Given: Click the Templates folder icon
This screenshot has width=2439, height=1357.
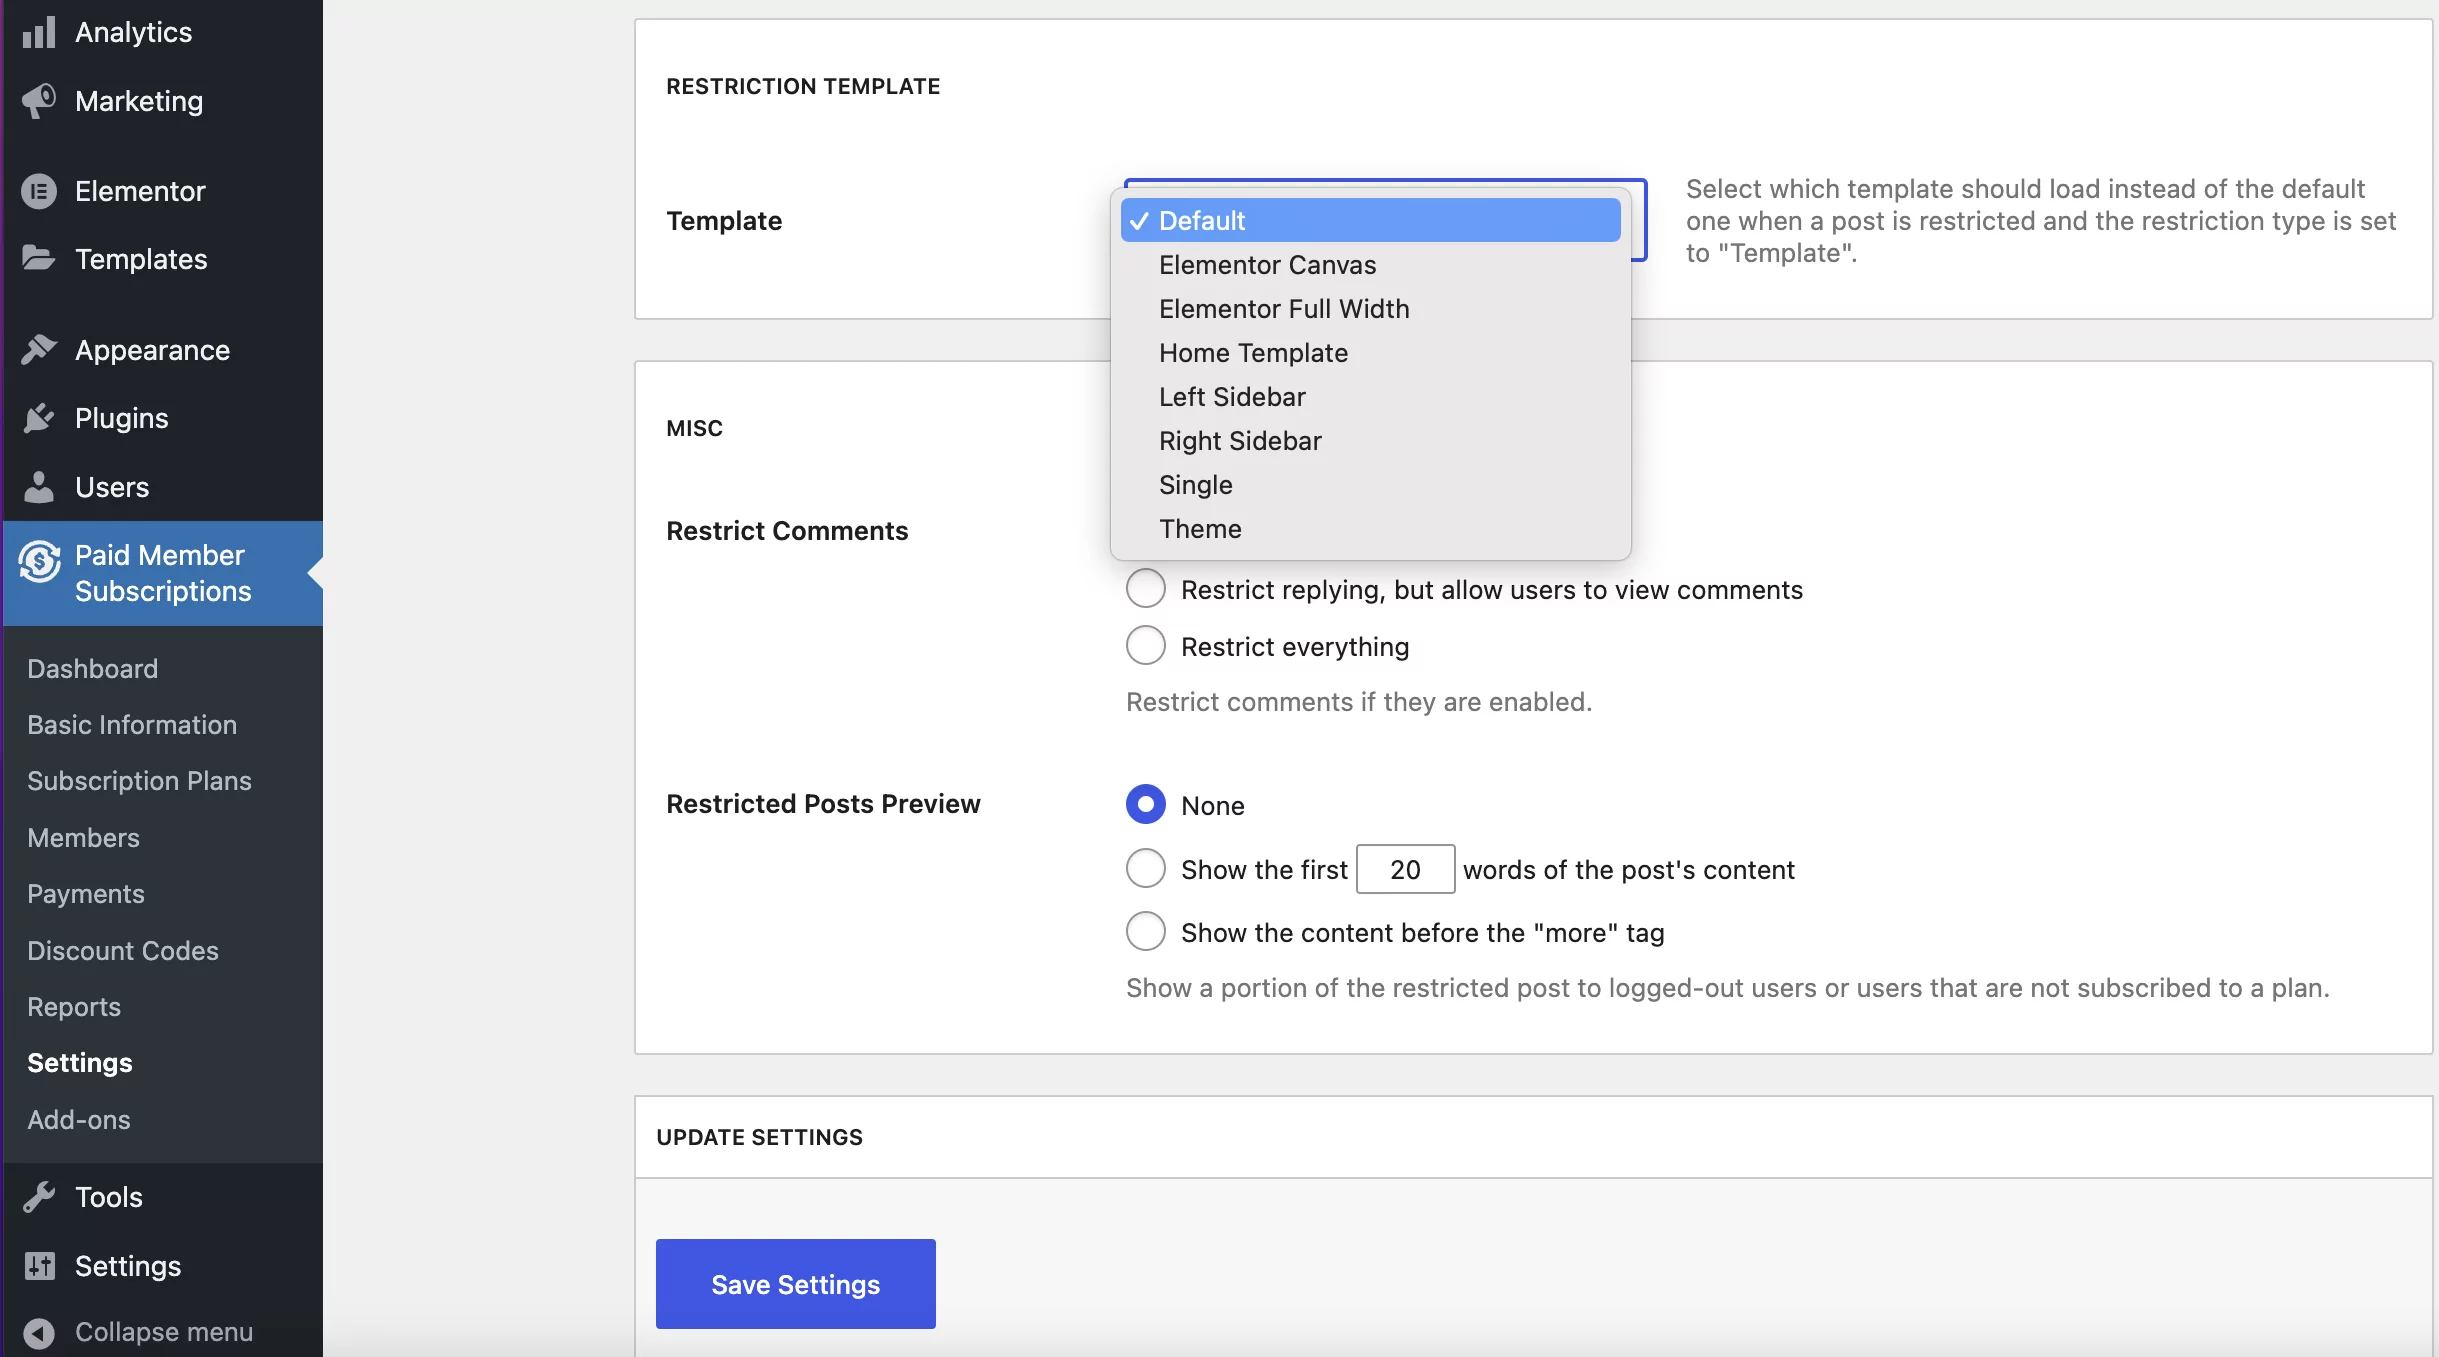Looking at the screenshot, I should pos(39,258).
